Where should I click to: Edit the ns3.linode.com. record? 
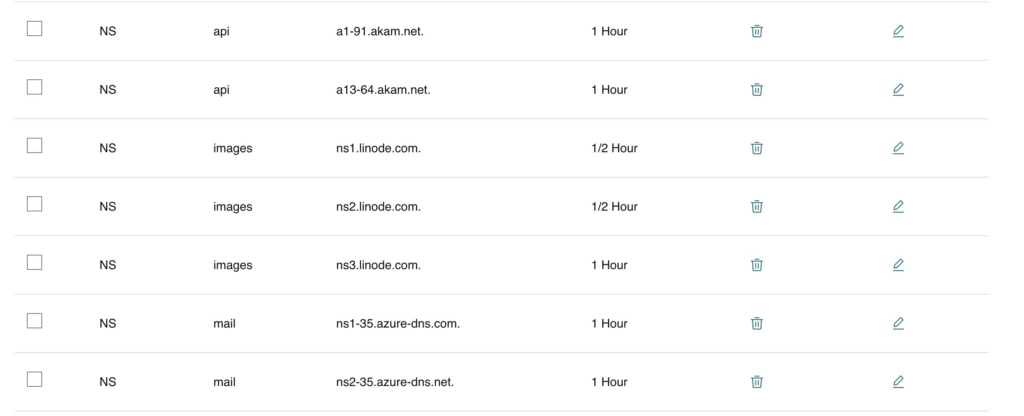click(x=898, y=264)
